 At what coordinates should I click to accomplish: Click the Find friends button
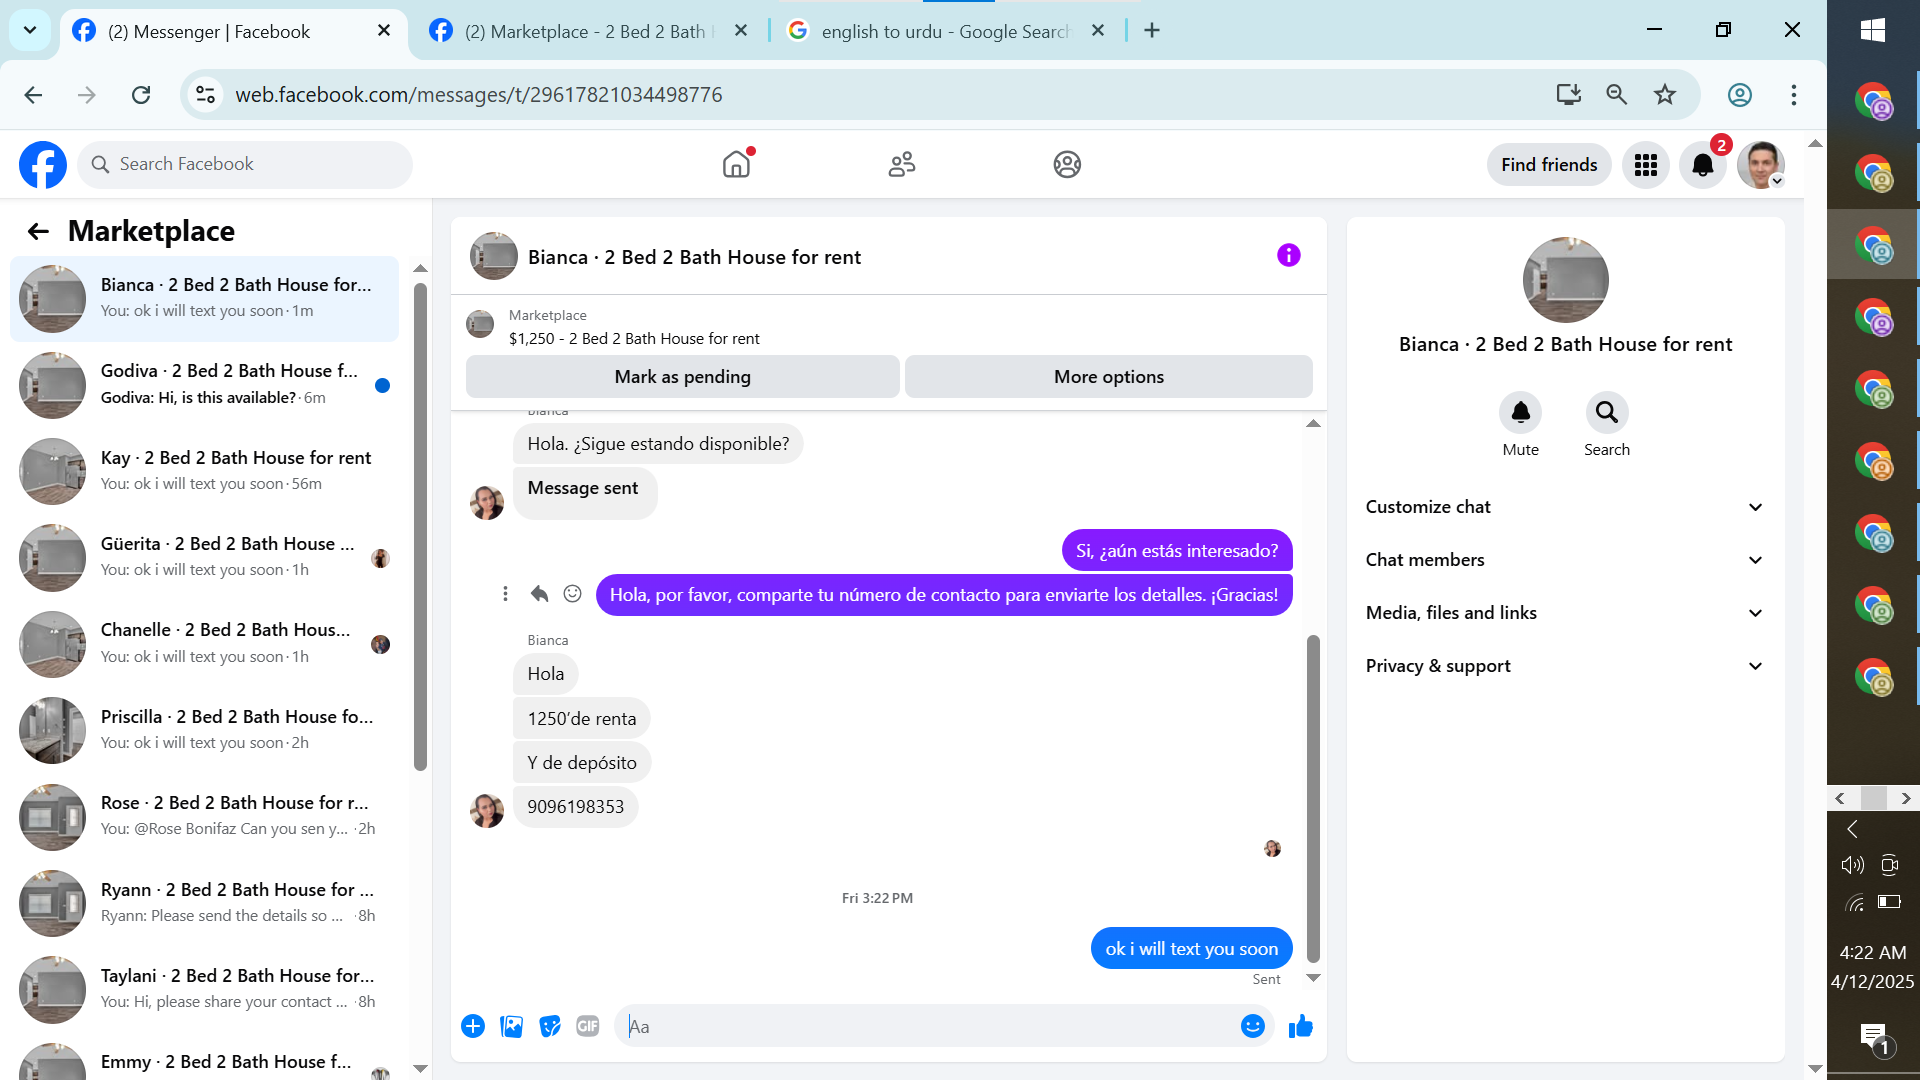tap(1549, 165)
